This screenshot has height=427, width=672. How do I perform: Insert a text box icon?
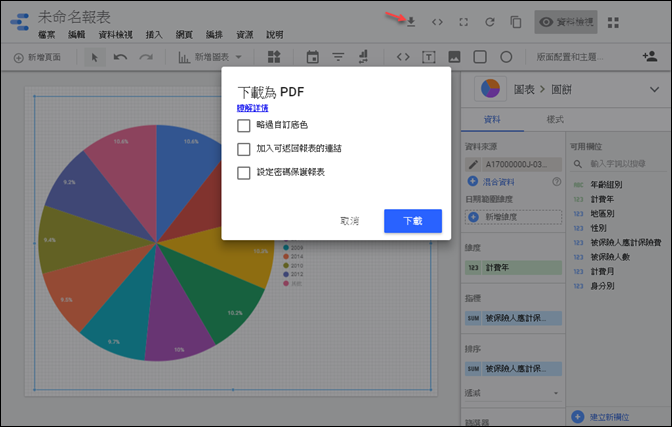point(429,57)
